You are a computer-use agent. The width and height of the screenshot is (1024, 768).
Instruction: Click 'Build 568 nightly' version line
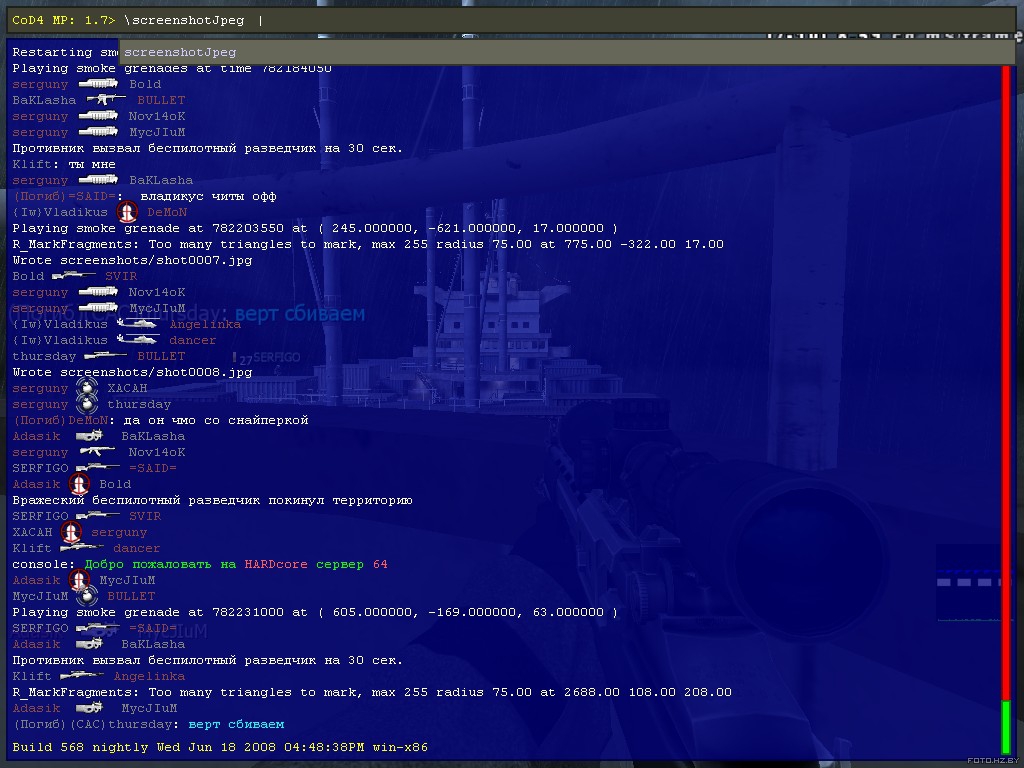[220, 747]
